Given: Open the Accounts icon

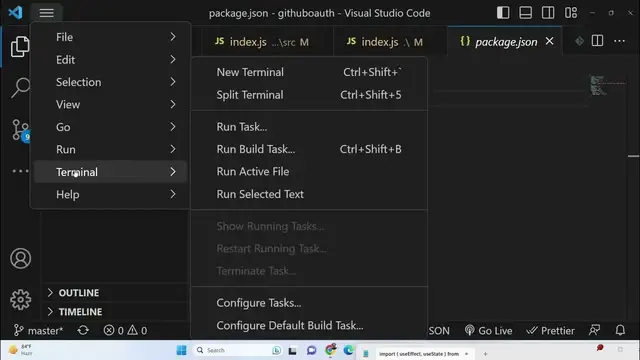Looking at the screenshot, I should click(x=20, y=258).
